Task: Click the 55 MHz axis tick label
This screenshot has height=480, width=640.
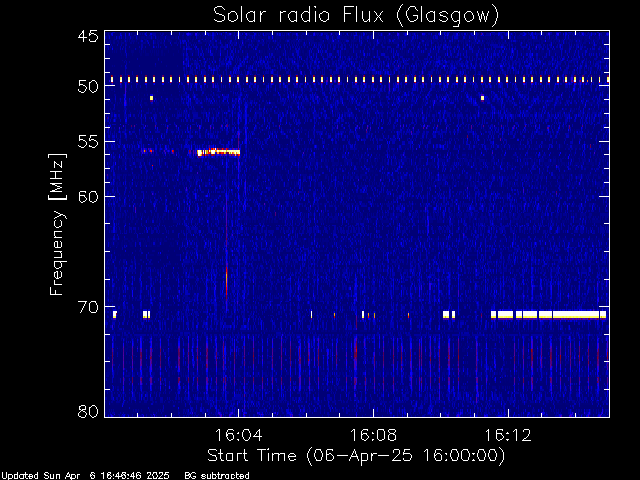Action: click(88, 142)
